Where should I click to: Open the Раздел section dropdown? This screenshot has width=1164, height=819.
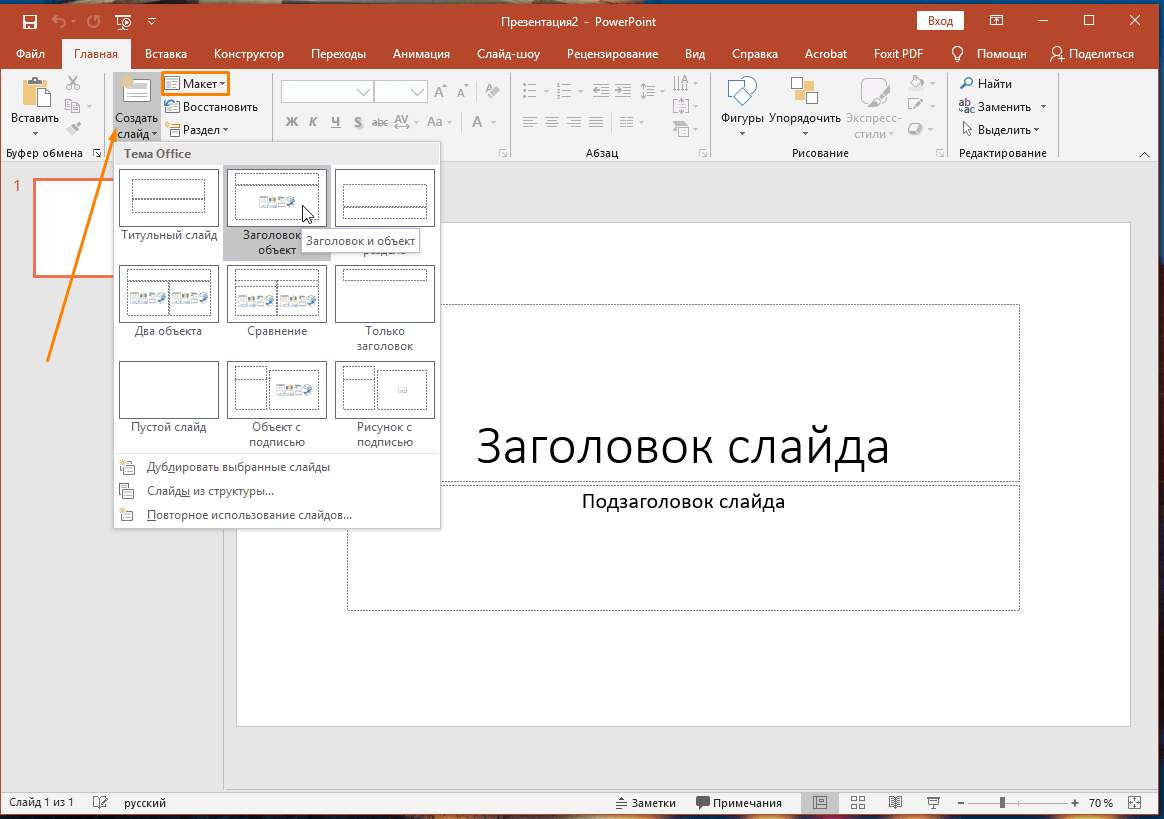tap(196, 129)
